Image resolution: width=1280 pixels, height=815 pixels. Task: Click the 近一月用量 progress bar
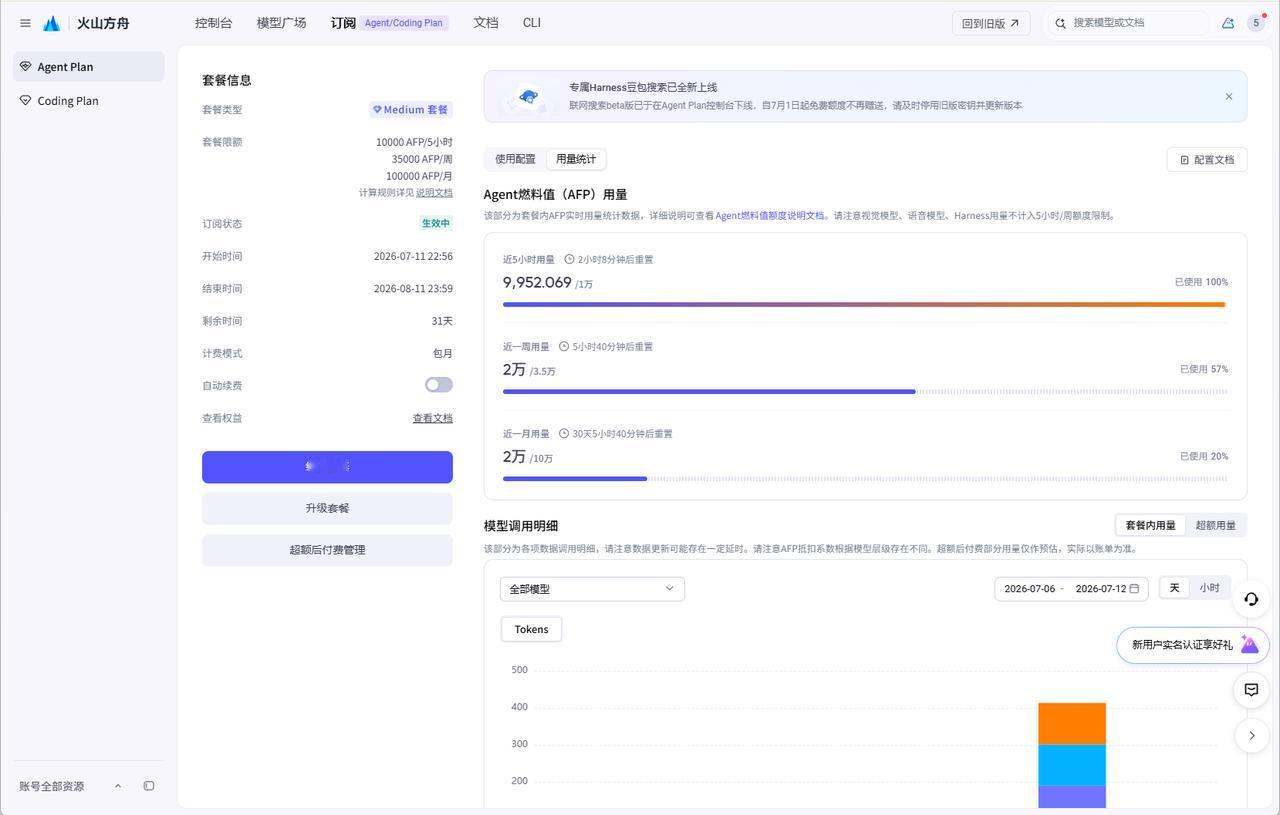(864, 479)
